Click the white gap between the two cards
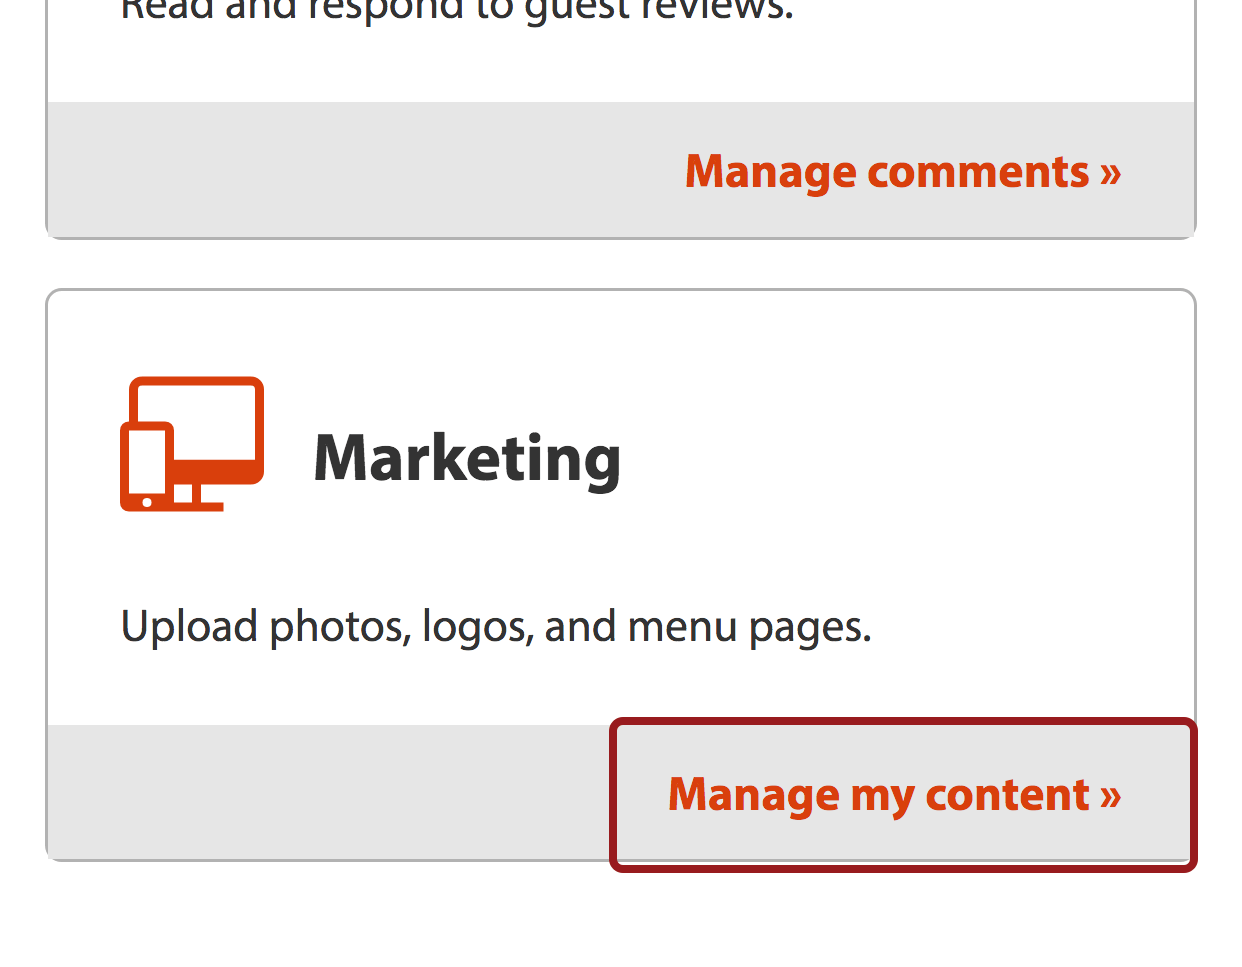Screen dimensions: 1242x967 620,264
